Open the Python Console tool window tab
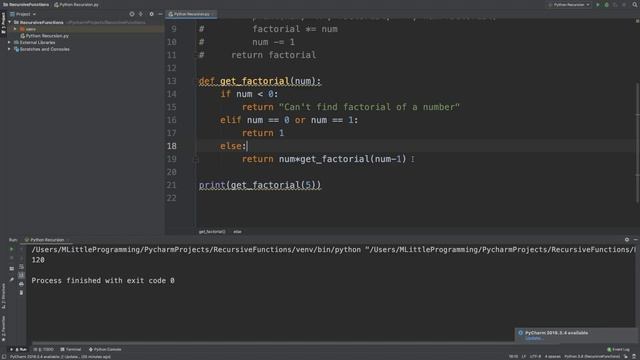The image size is (640, 360). click(x=105, y=349)
